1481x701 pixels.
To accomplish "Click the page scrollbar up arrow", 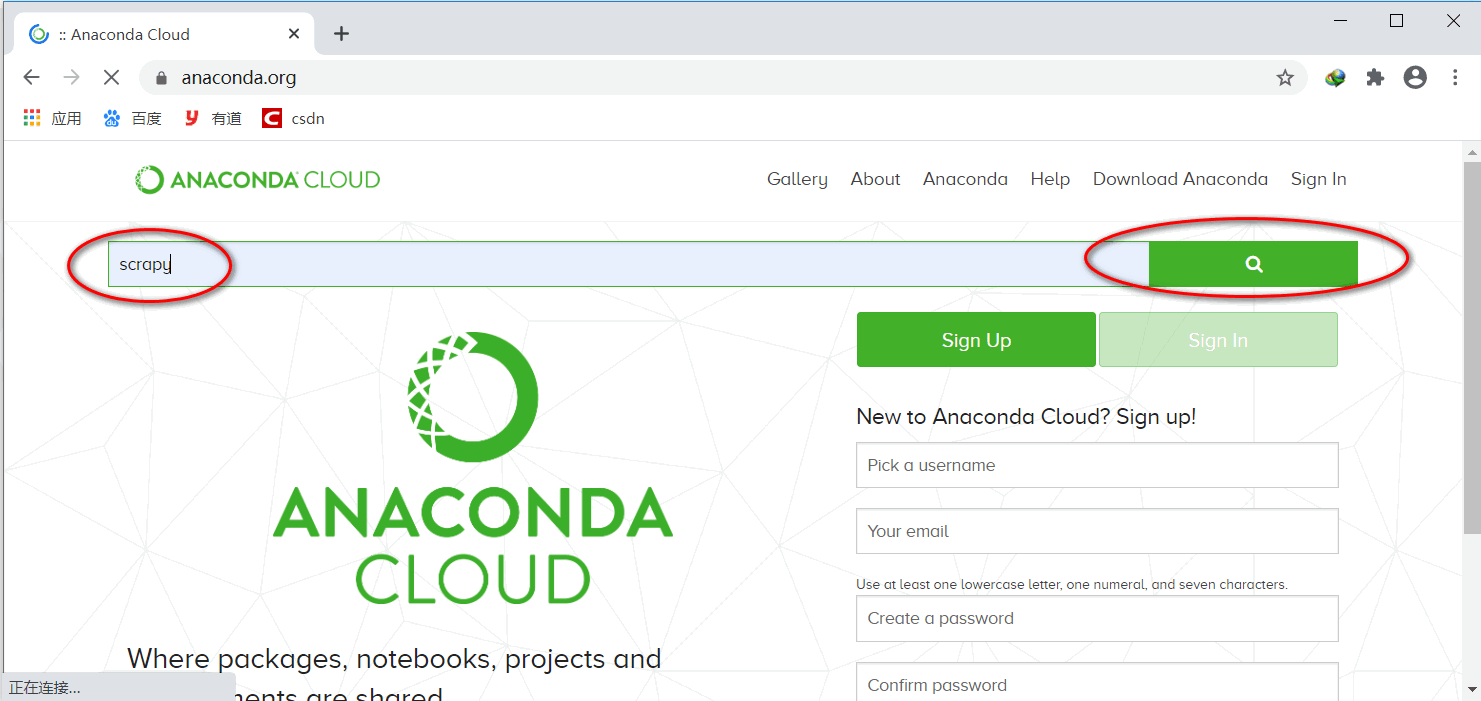I will coord(1472,153).
